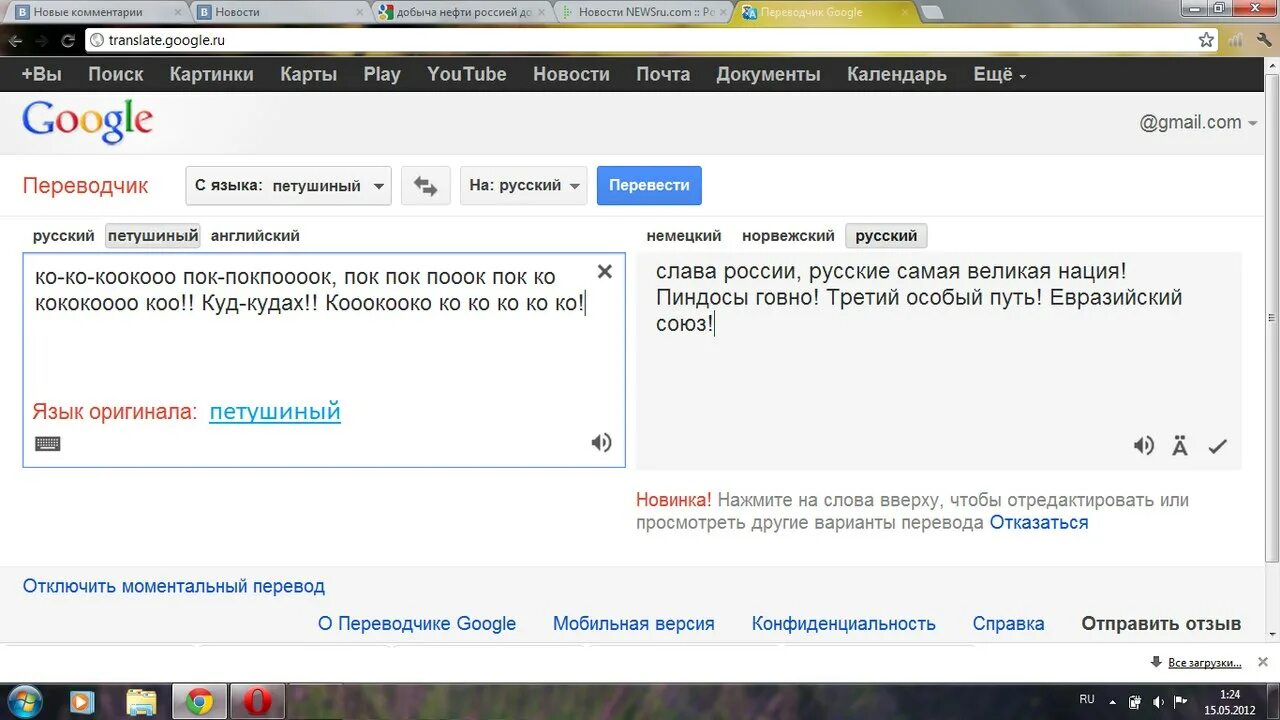Open Календарь in Google bar
1280x720 pixels.
(x=897, y=74)
